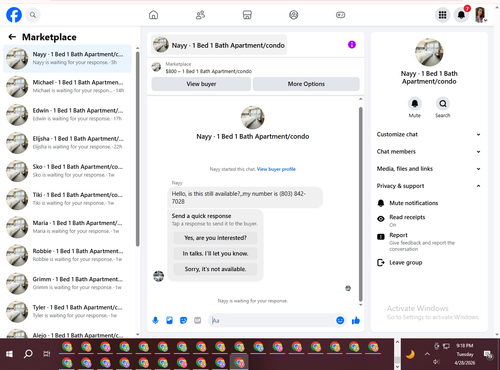Expand Media, files and links section

point(429,169)
